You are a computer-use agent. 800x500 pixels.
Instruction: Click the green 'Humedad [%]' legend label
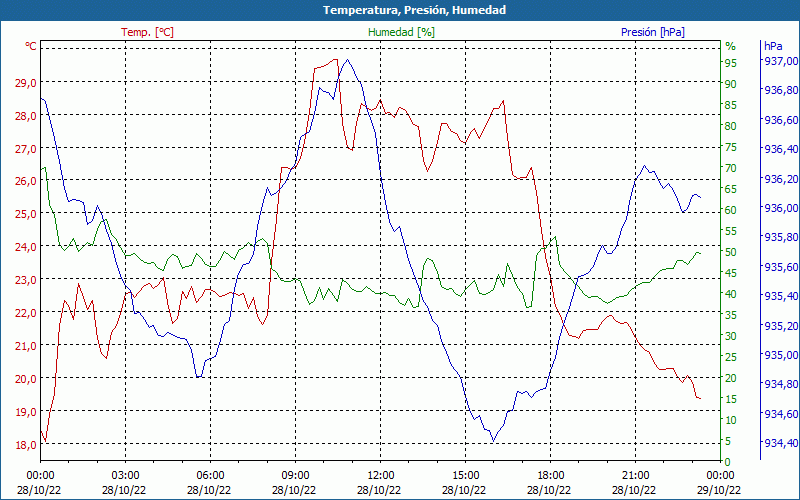(402, 32)
